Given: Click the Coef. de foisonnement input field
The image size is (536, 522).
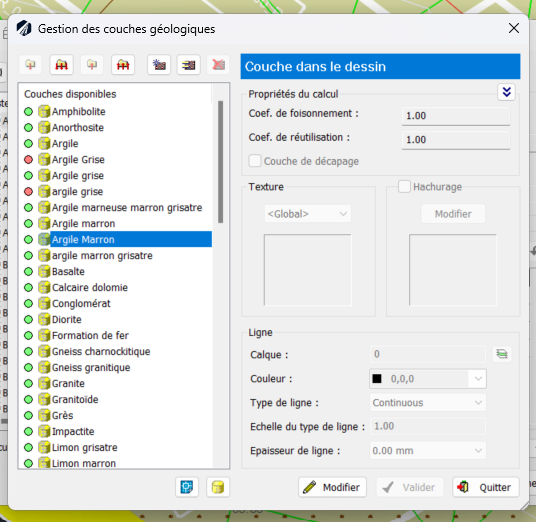Looking at the screenshot, I should tap(456, 116).
